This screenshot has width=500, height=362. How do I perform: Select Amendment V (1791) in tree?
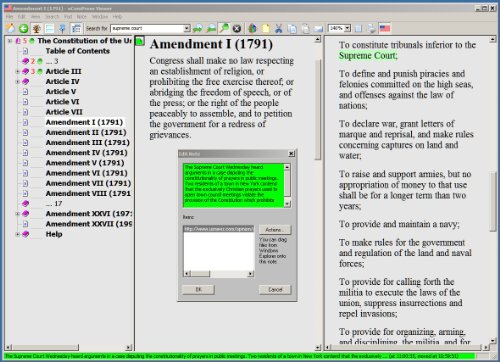click(85, 163)
